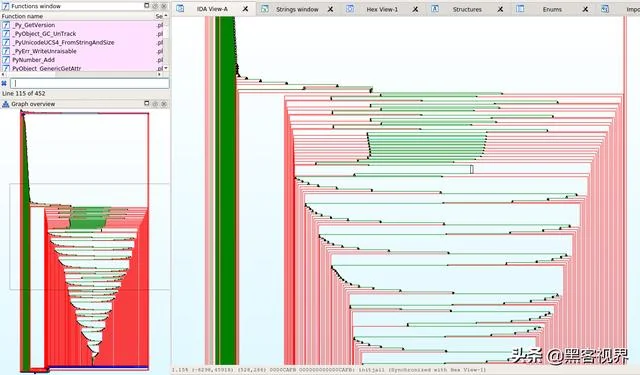Select PyNumber_Add function icon
This screenshot has width=640, height=375.
6,60
